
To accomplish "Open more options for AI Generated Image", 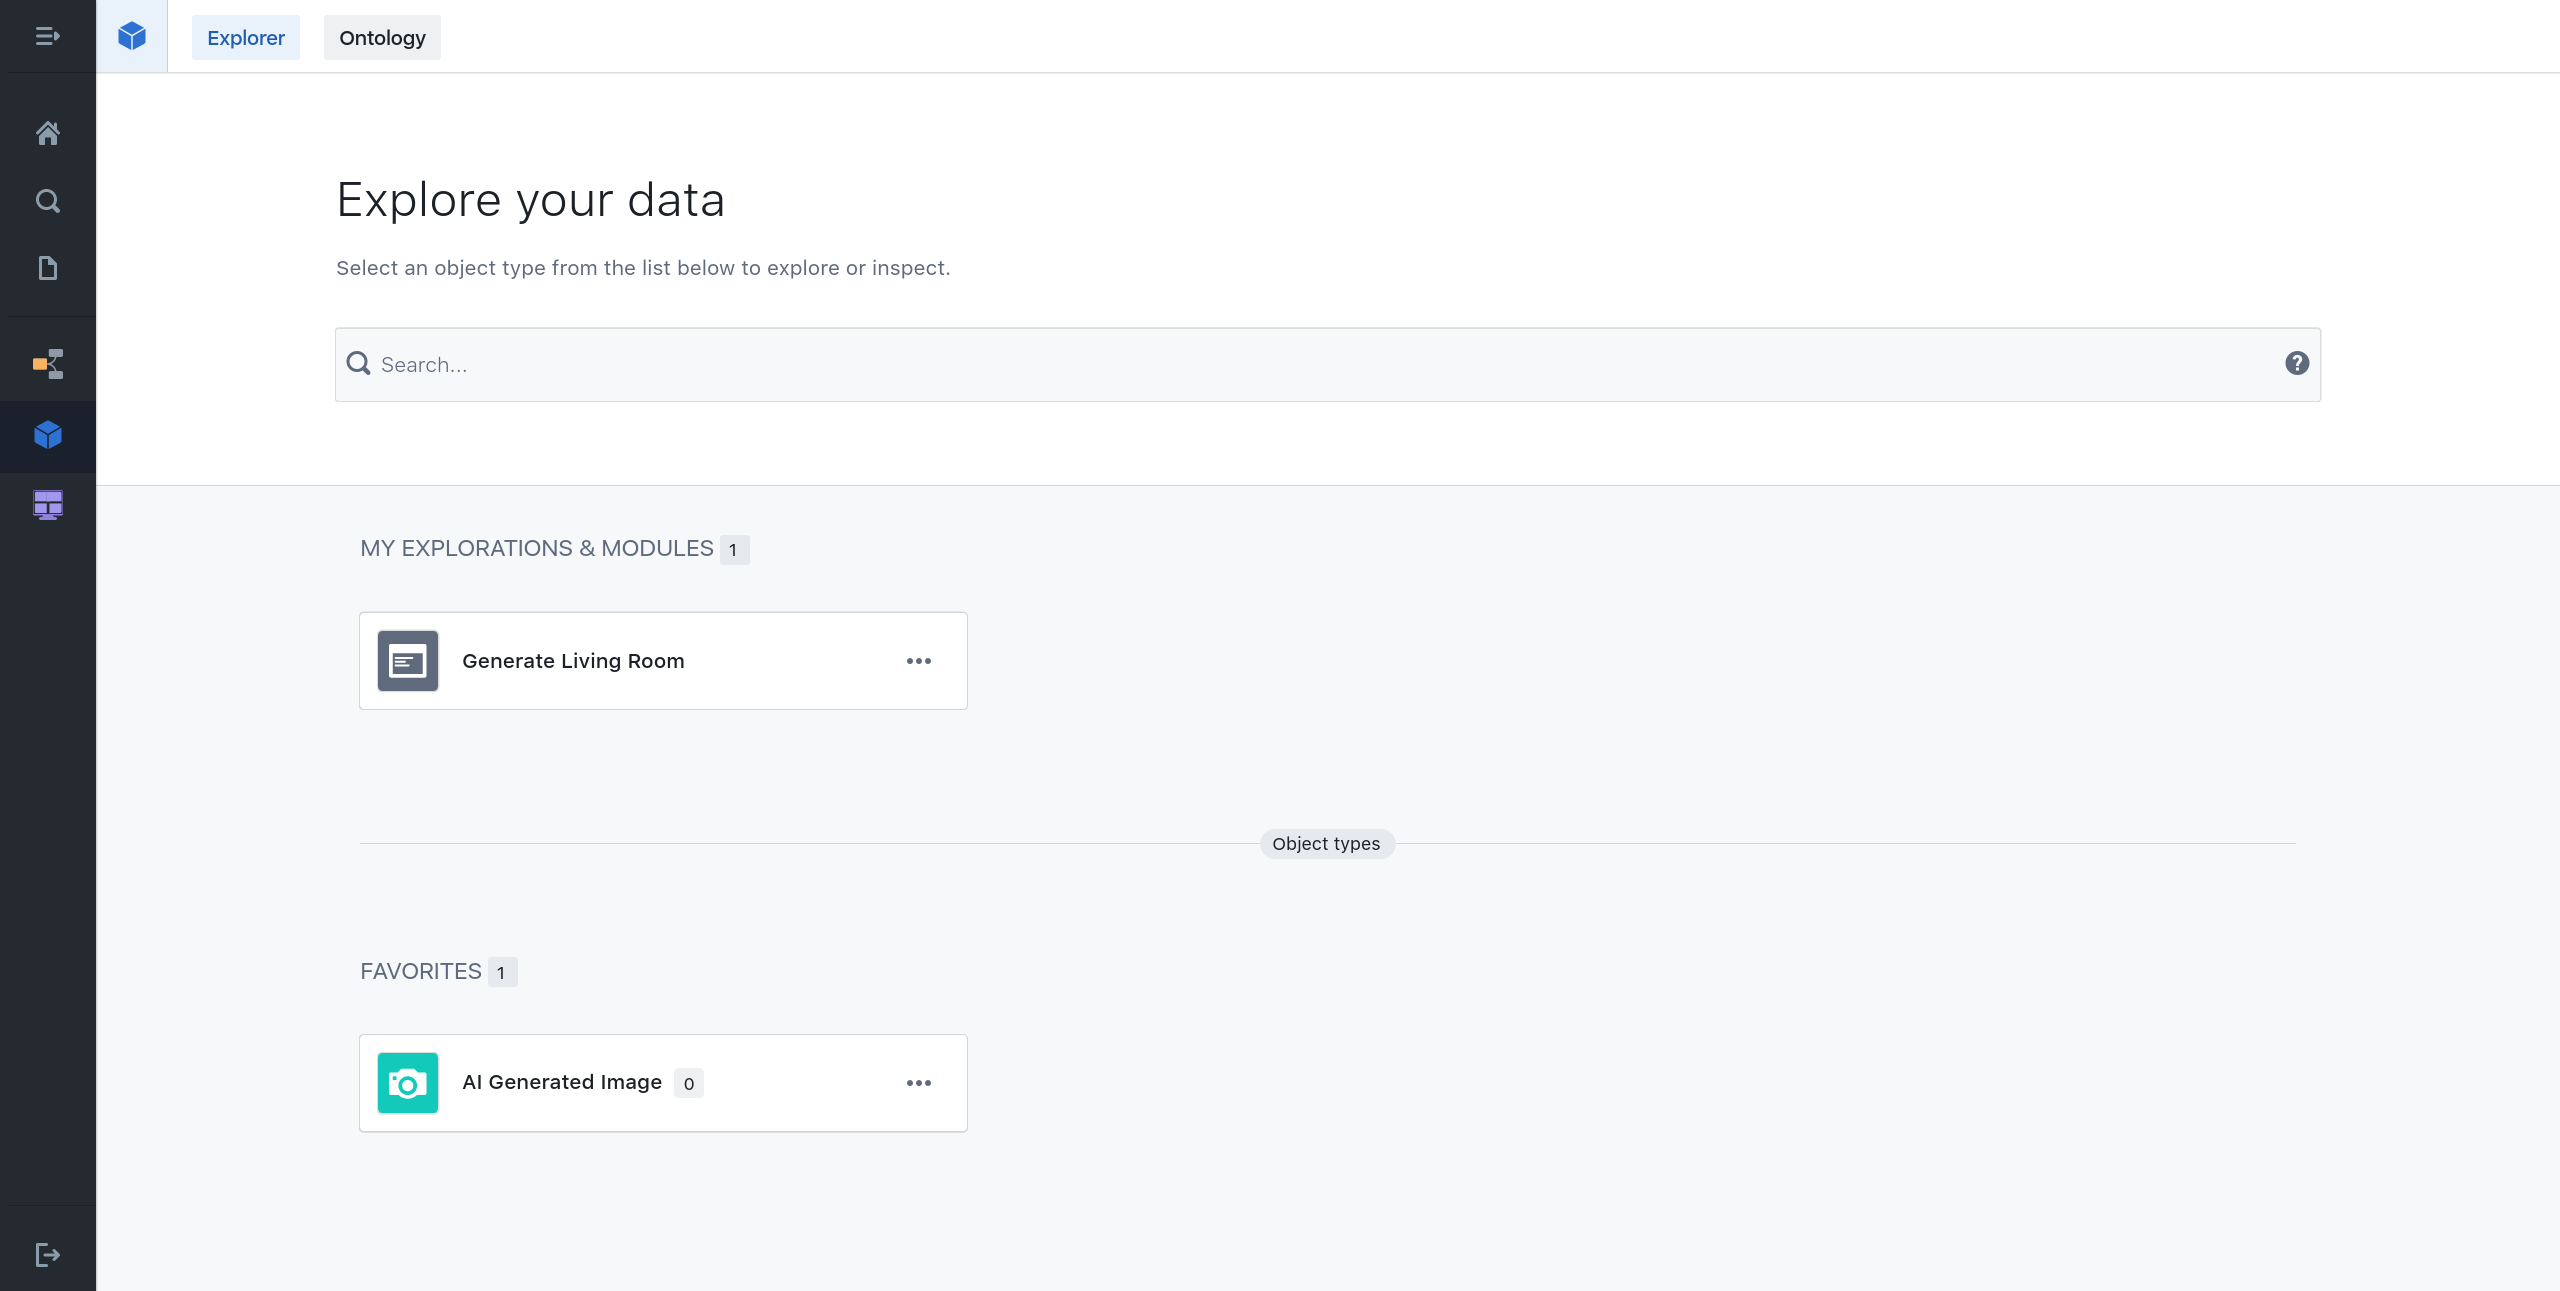I will click(918, 1083).
